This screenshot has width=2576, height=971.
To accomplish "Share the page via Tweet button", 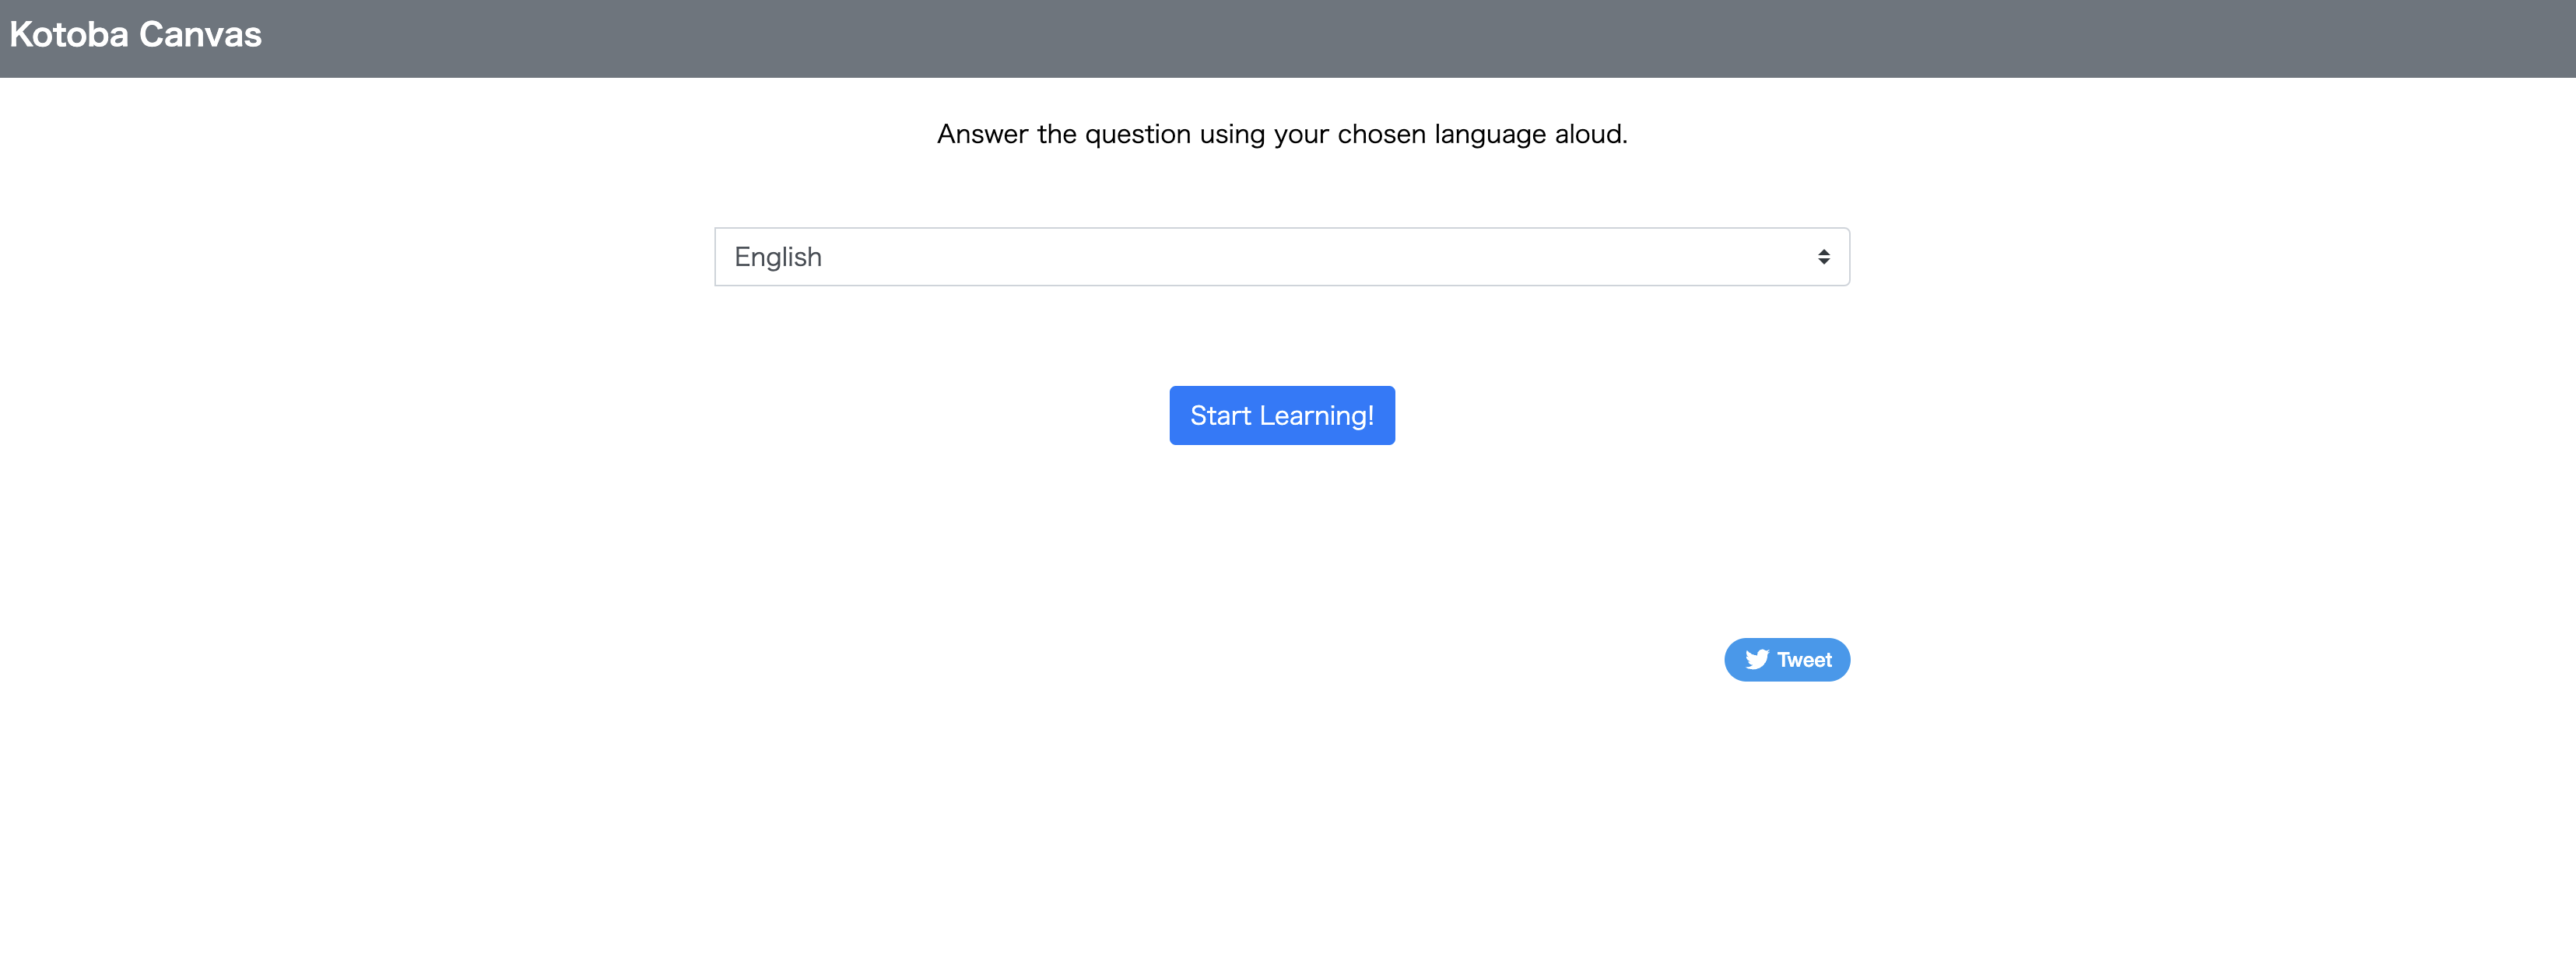I will tap(1786, 660).
